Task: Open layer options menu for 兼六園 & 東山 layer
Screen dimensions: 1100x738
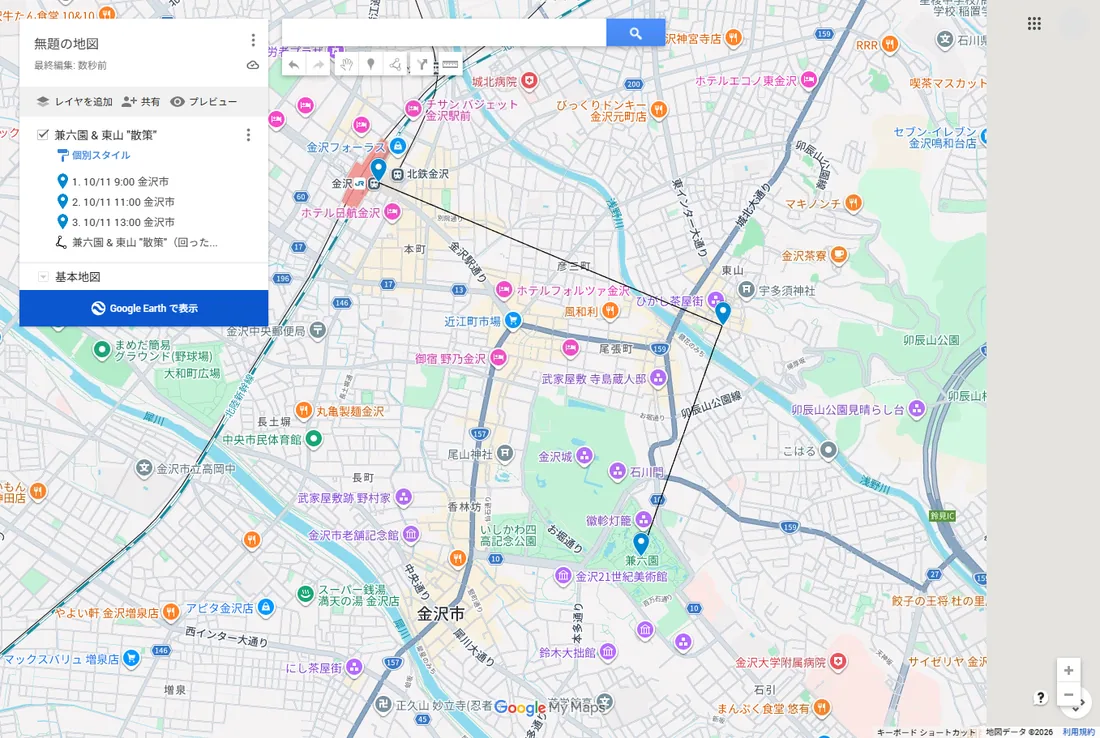Action: 248,135
